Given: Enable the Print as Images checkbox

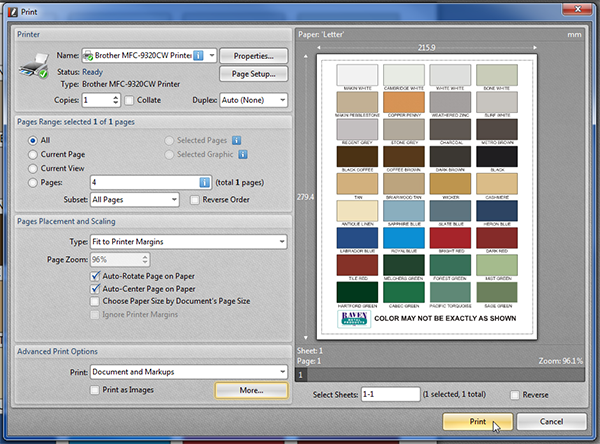Looking at the screenshot, I should [95, 390].
